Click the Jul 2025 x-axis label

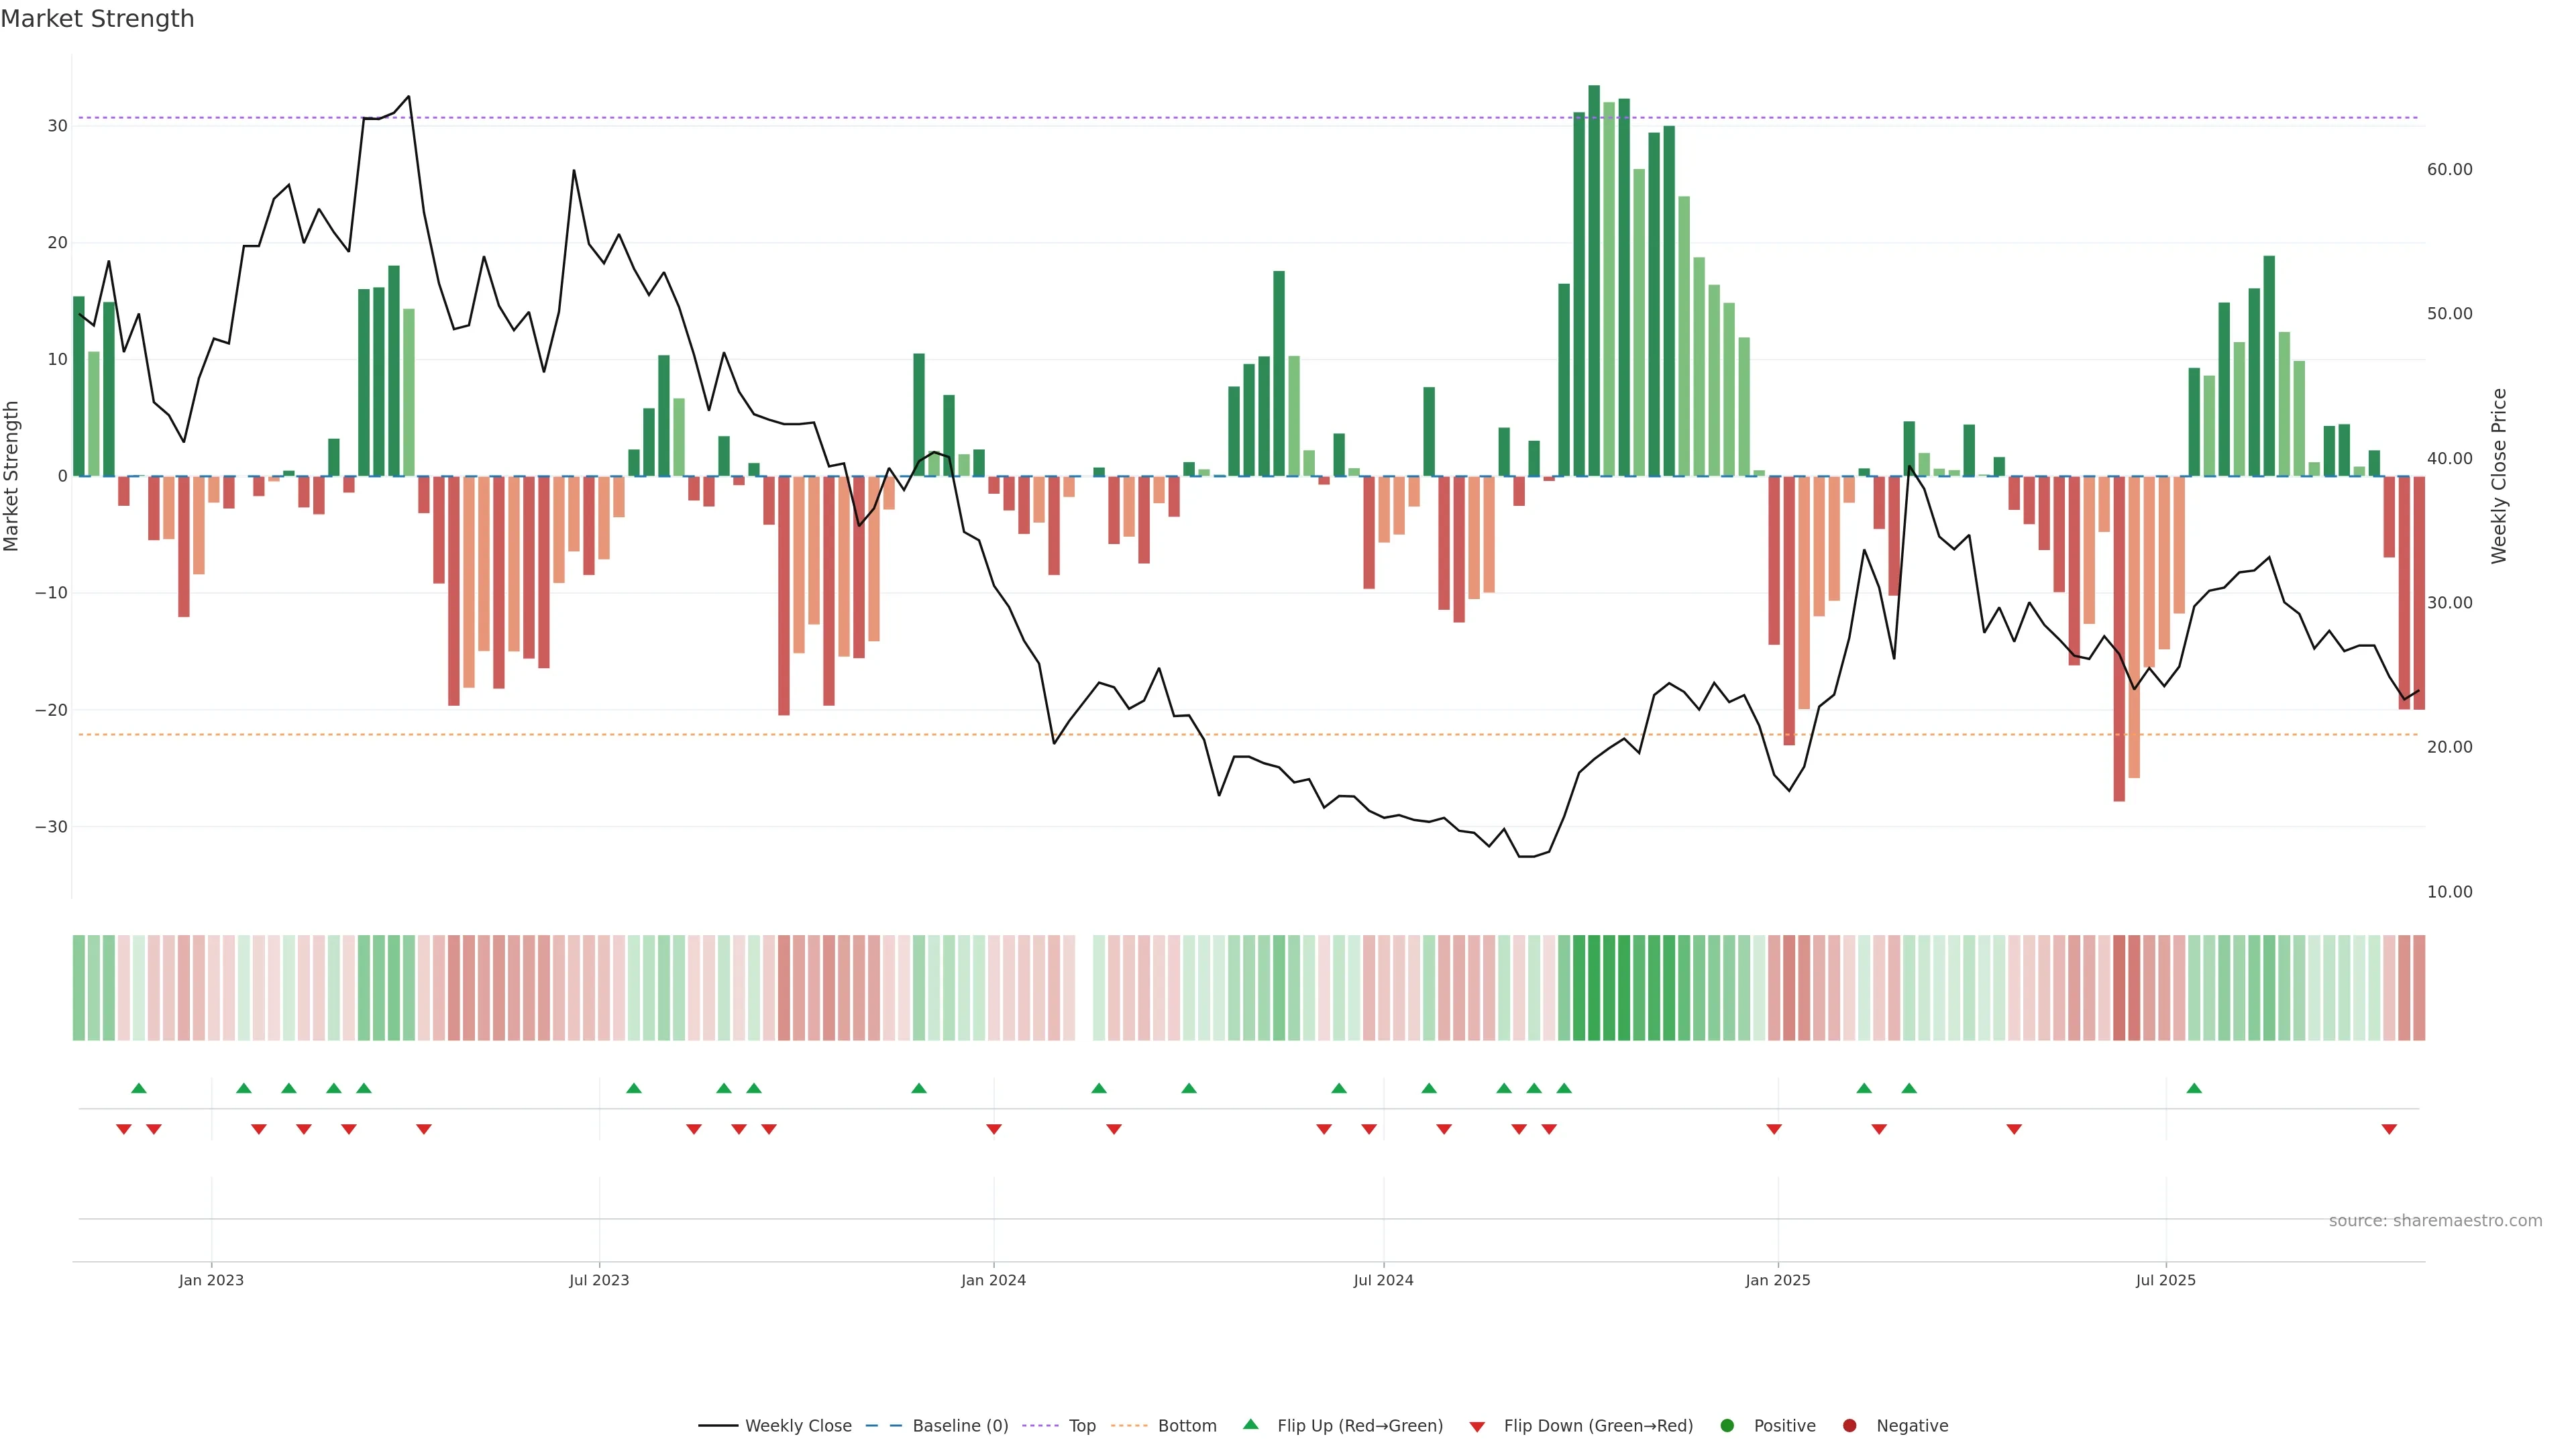[x=2165, y=1280]
